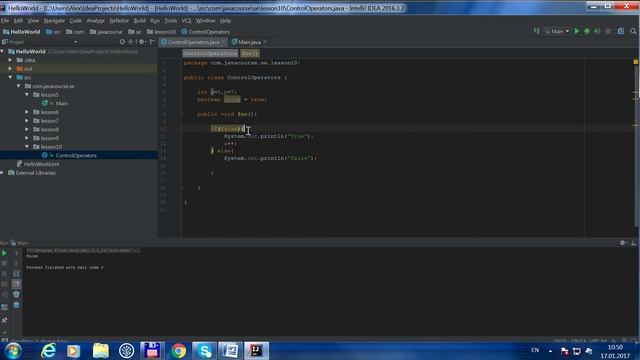Viewport: 640px width, 360px height.
Task: Click up the stack trace arrow in Run panel
Action: pos(16,253)
